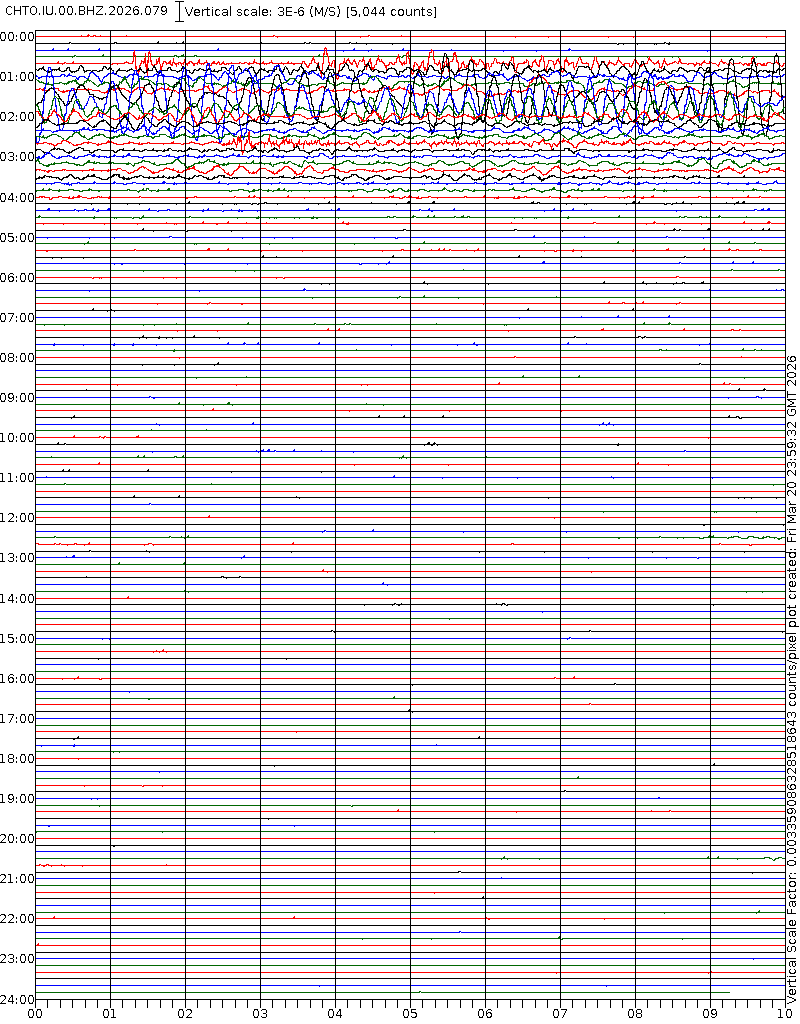Select the 20:00 hour label on left axis

tap(17, 839)
